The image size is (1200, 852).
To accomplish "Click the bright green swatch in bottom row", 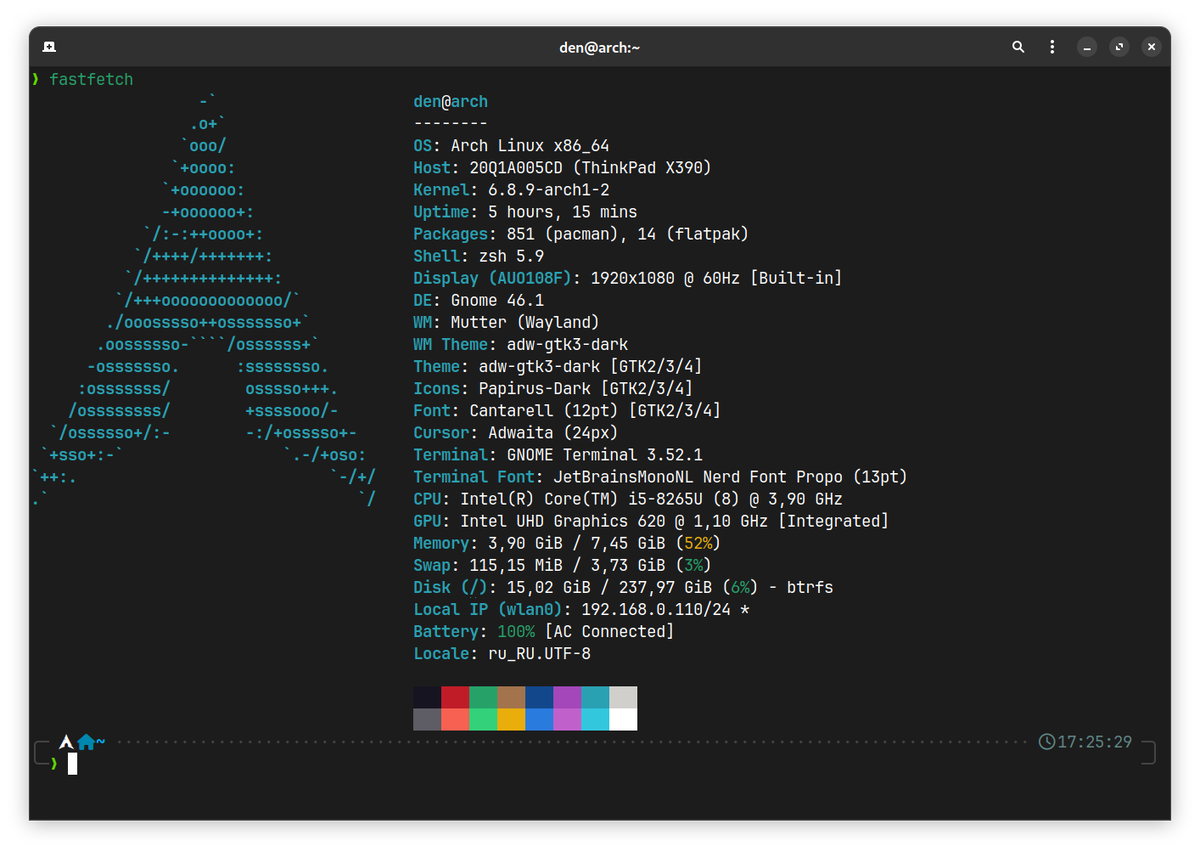I will click(x=483, y=719).
